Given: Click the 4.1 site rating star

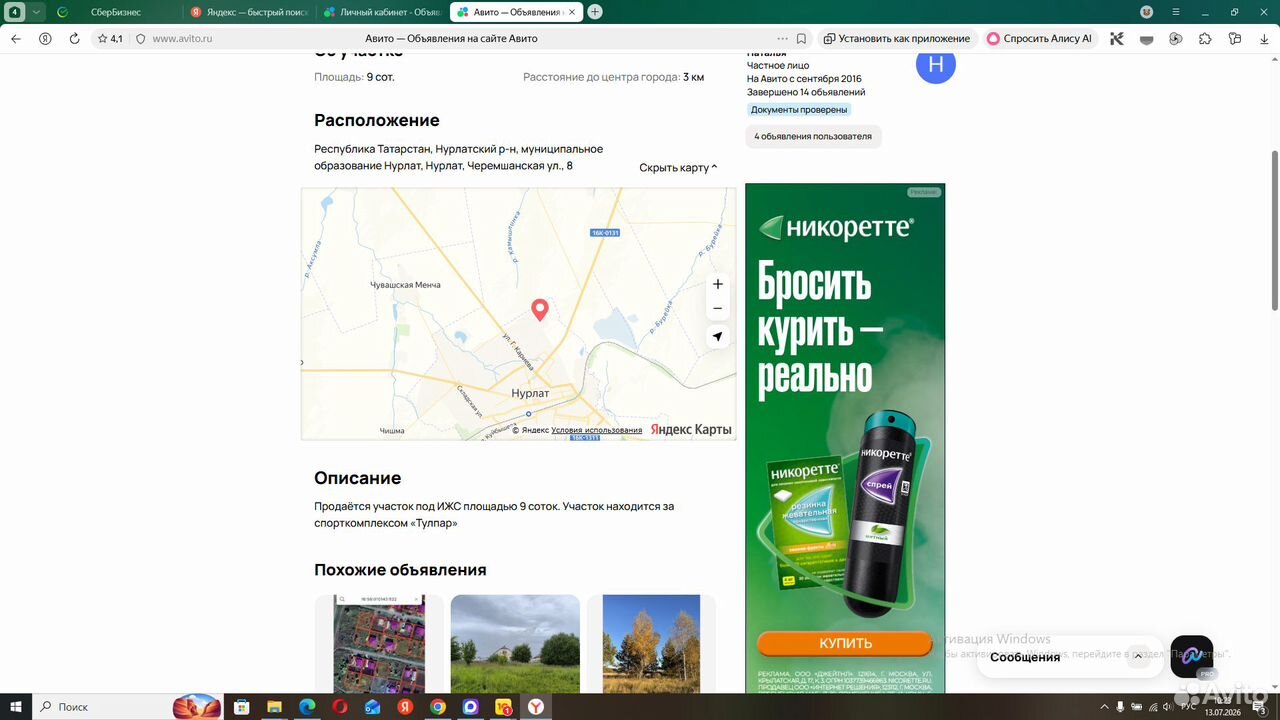Looking at the screenshot, I should click(110, 38).
